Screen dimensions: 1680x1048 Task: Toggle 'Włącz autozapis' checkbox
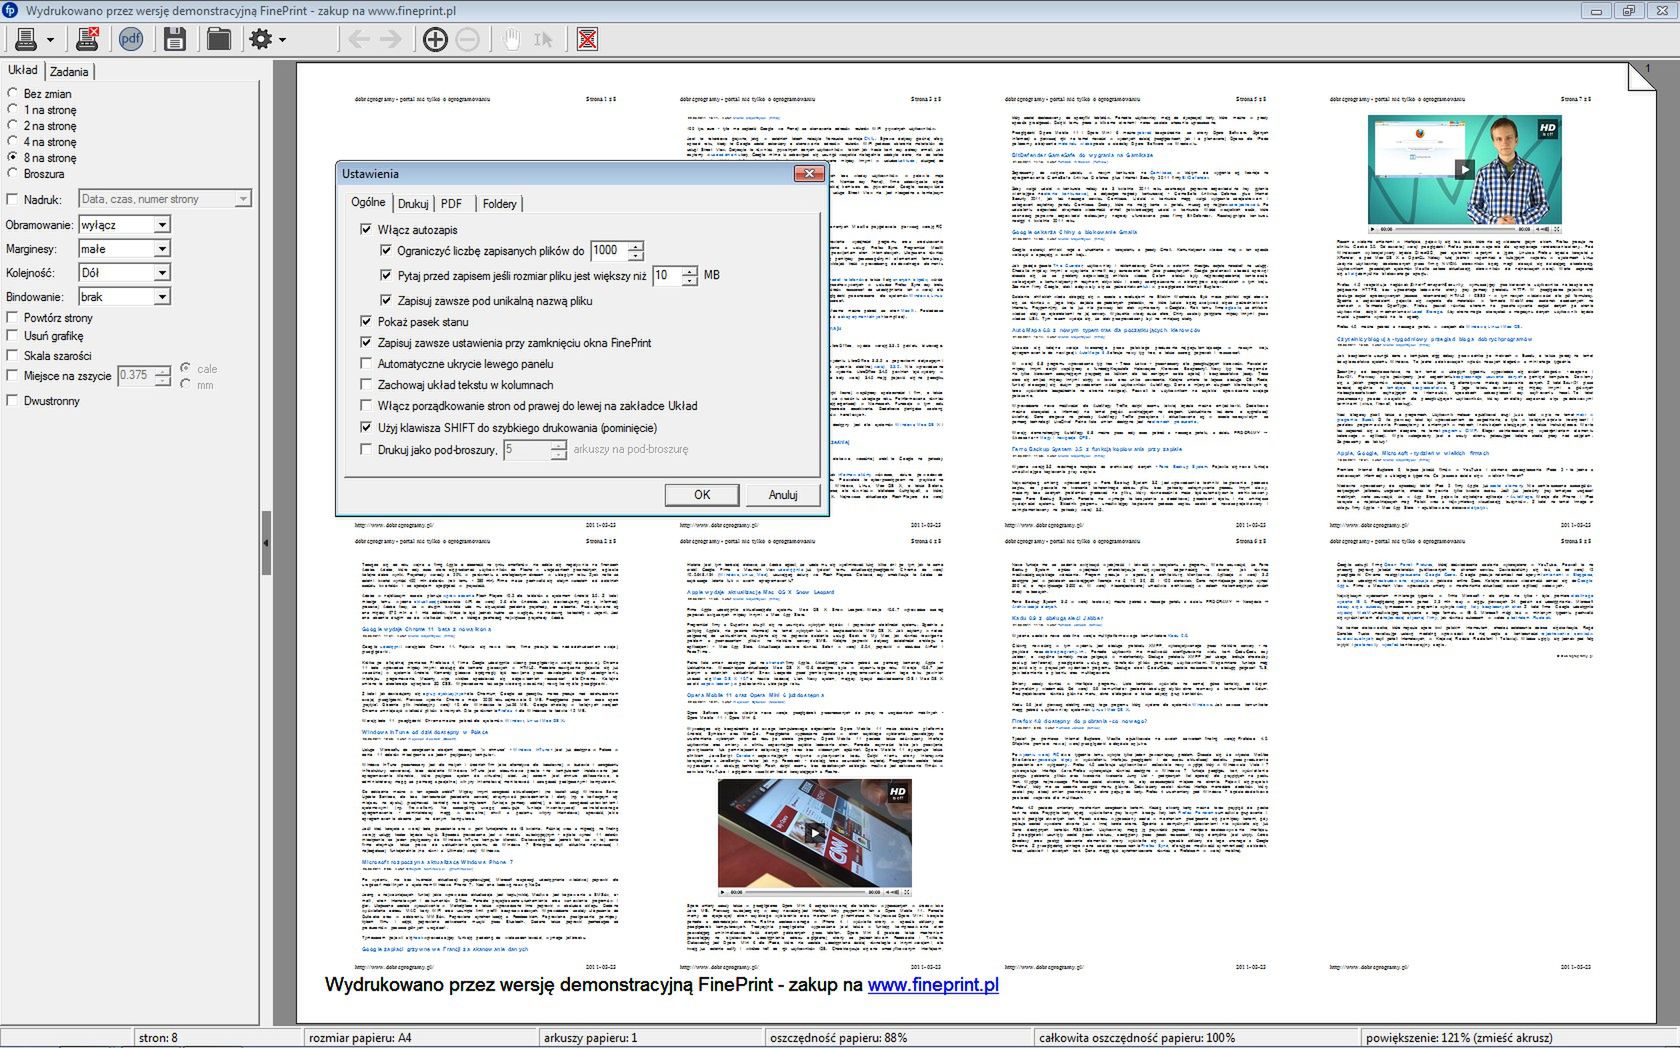(366, 229)
